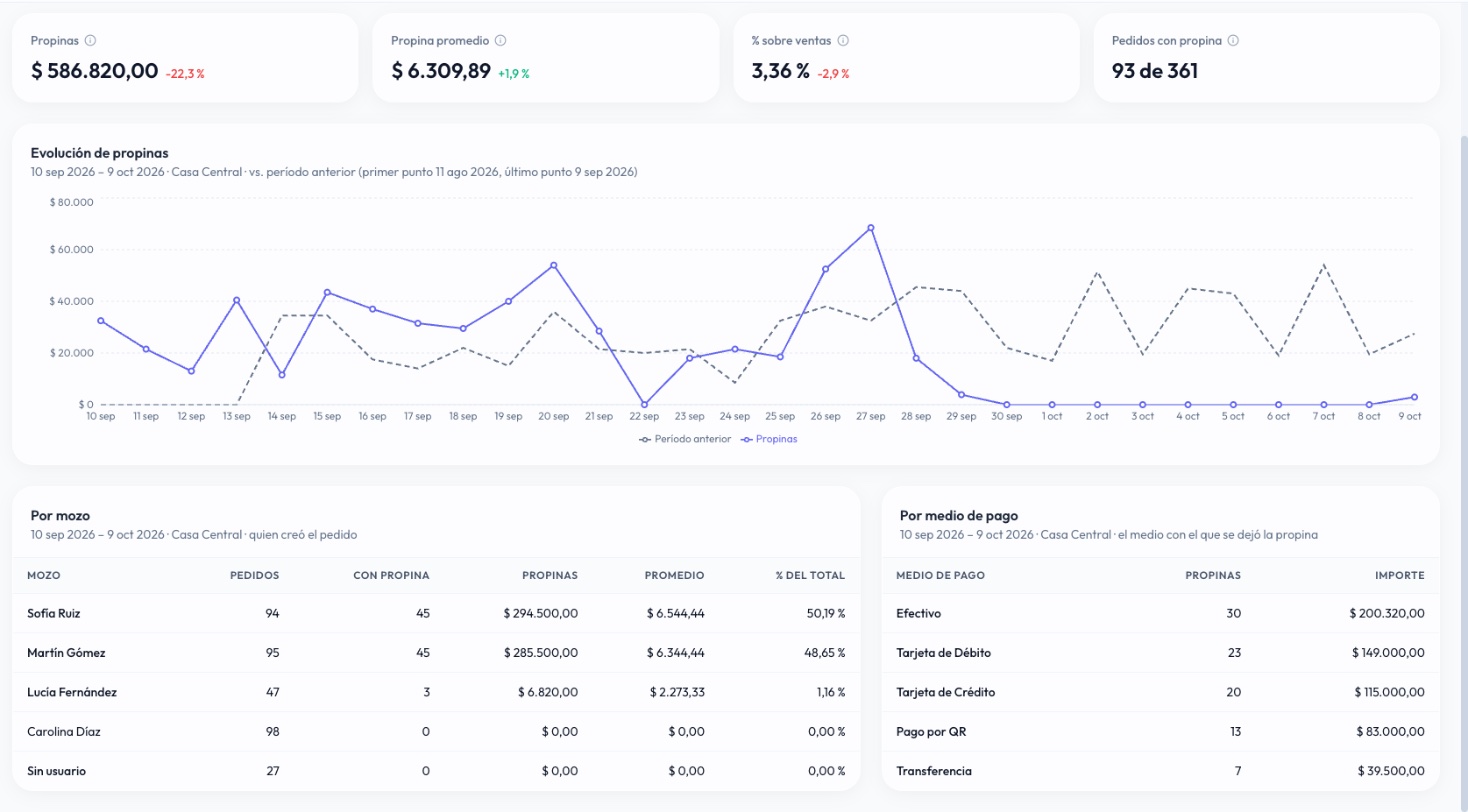This screenshot has width=1468, height=812.
Task: Click the Evolución de propinas chart title
Action: (x=100, y=153)
